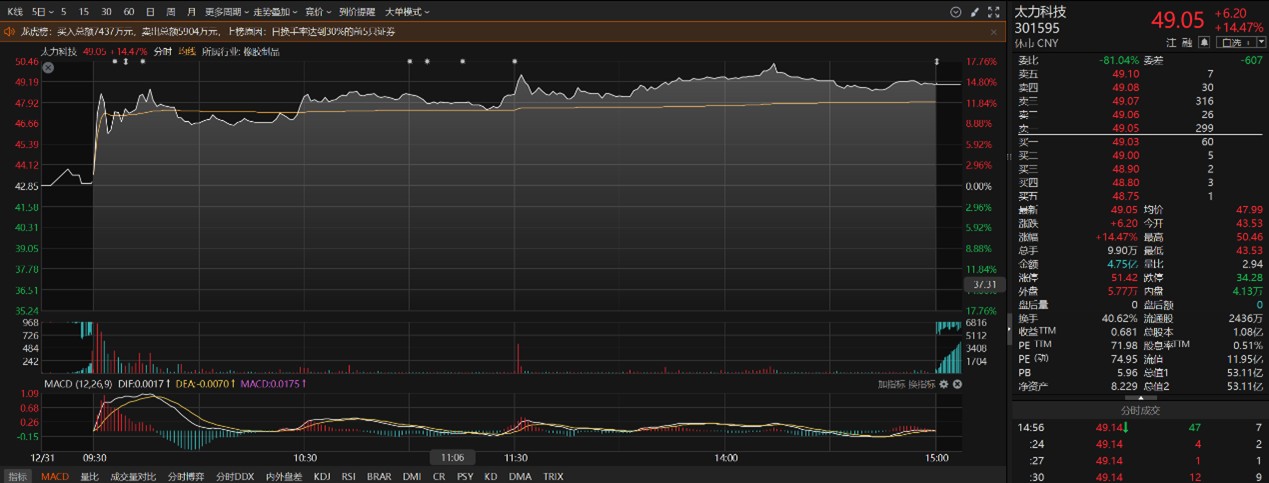Click the 加指标 button
Image resolution: width=1269 pixels, height=483 pixels.
pos(891,384)
